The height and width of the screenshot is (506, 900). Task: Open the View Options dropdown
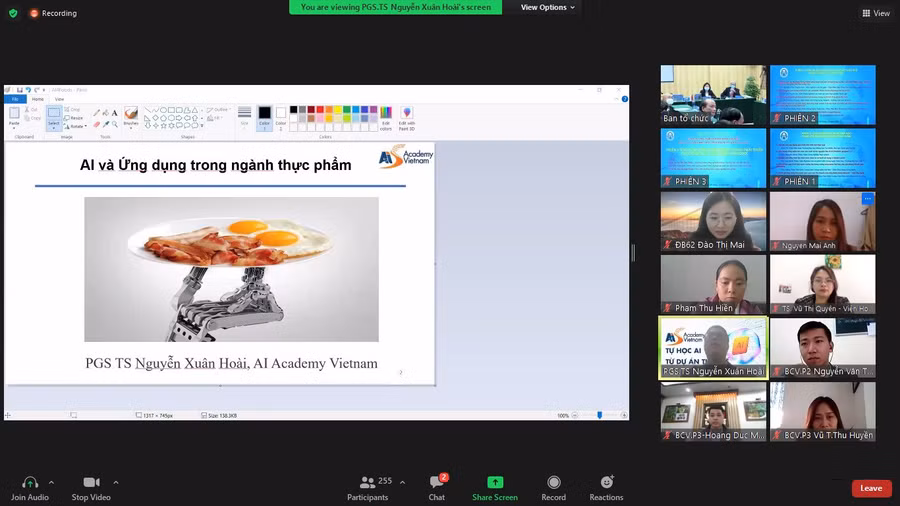[548, 7]
